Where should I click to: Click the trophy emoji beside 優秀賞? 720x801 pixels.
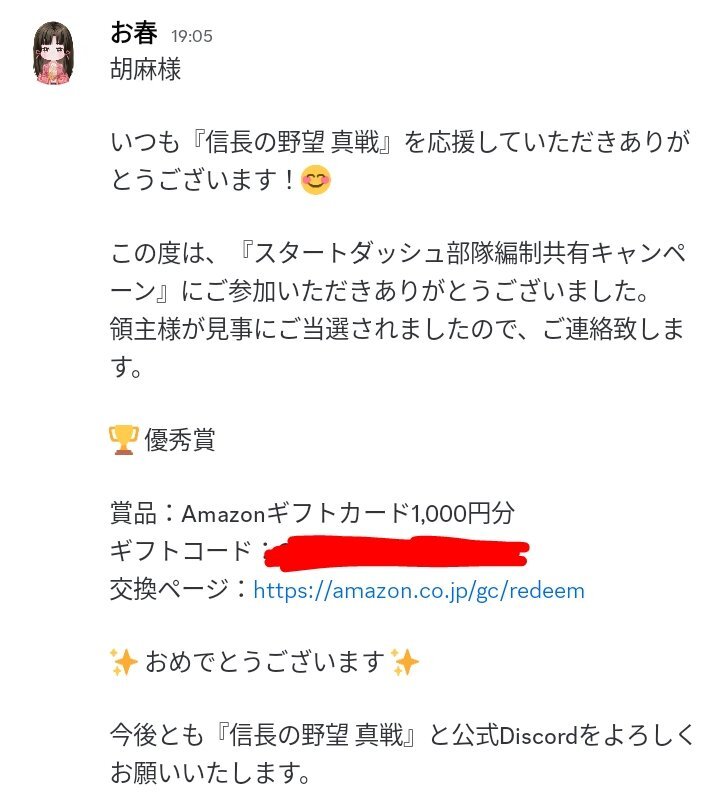[124, 440]
